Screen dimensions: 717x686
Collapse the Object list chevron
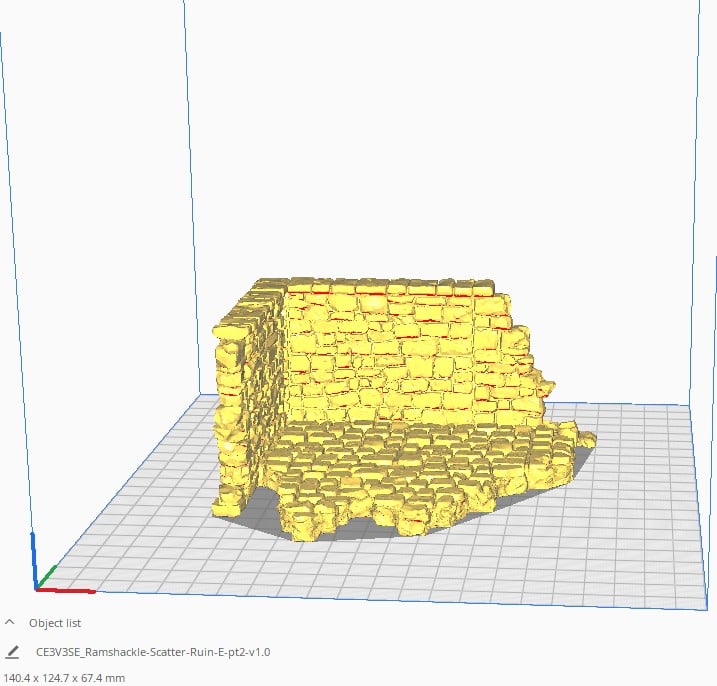[x=11, y=622]
